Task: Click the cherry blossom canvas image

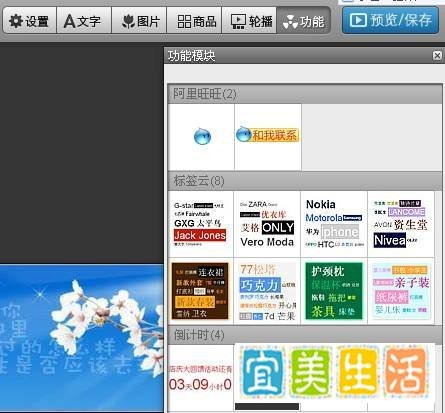Action: tap(82, 338)
